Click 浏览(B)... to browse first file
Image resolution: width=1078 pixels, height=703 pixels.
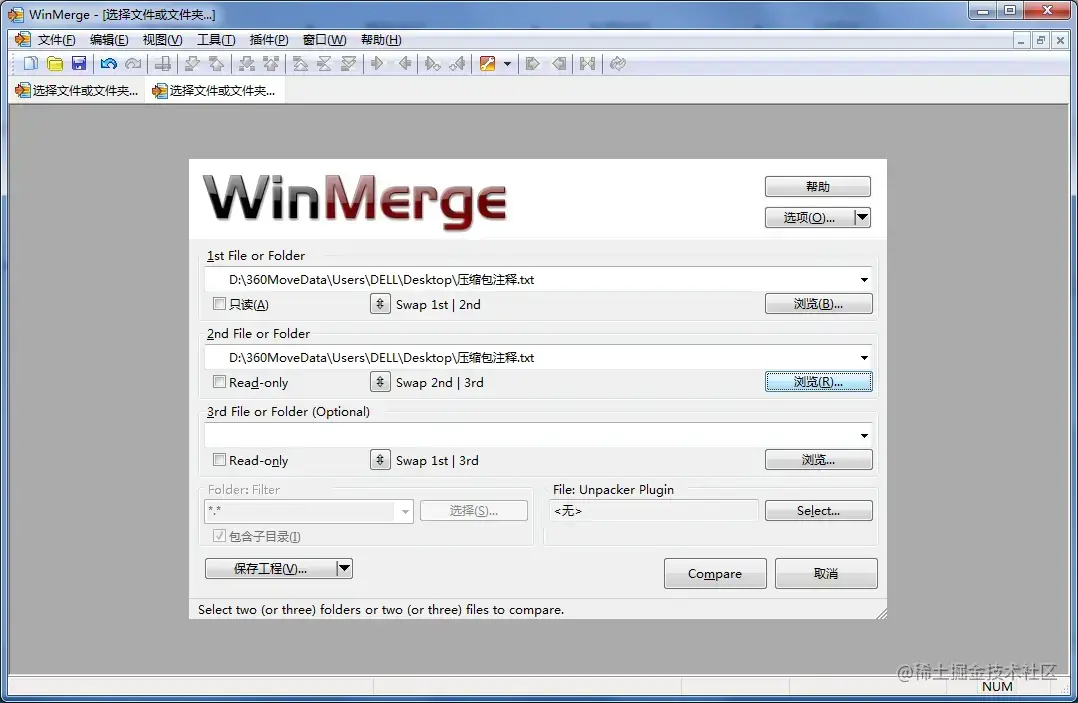(818, 304)
